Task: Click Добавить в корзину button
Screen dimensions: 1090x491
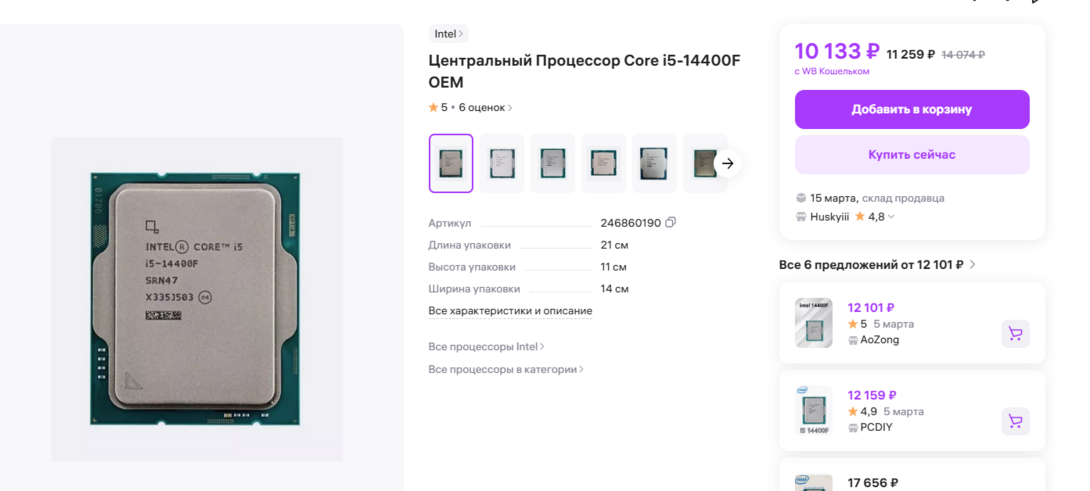Action: click(x=911, y=109)
